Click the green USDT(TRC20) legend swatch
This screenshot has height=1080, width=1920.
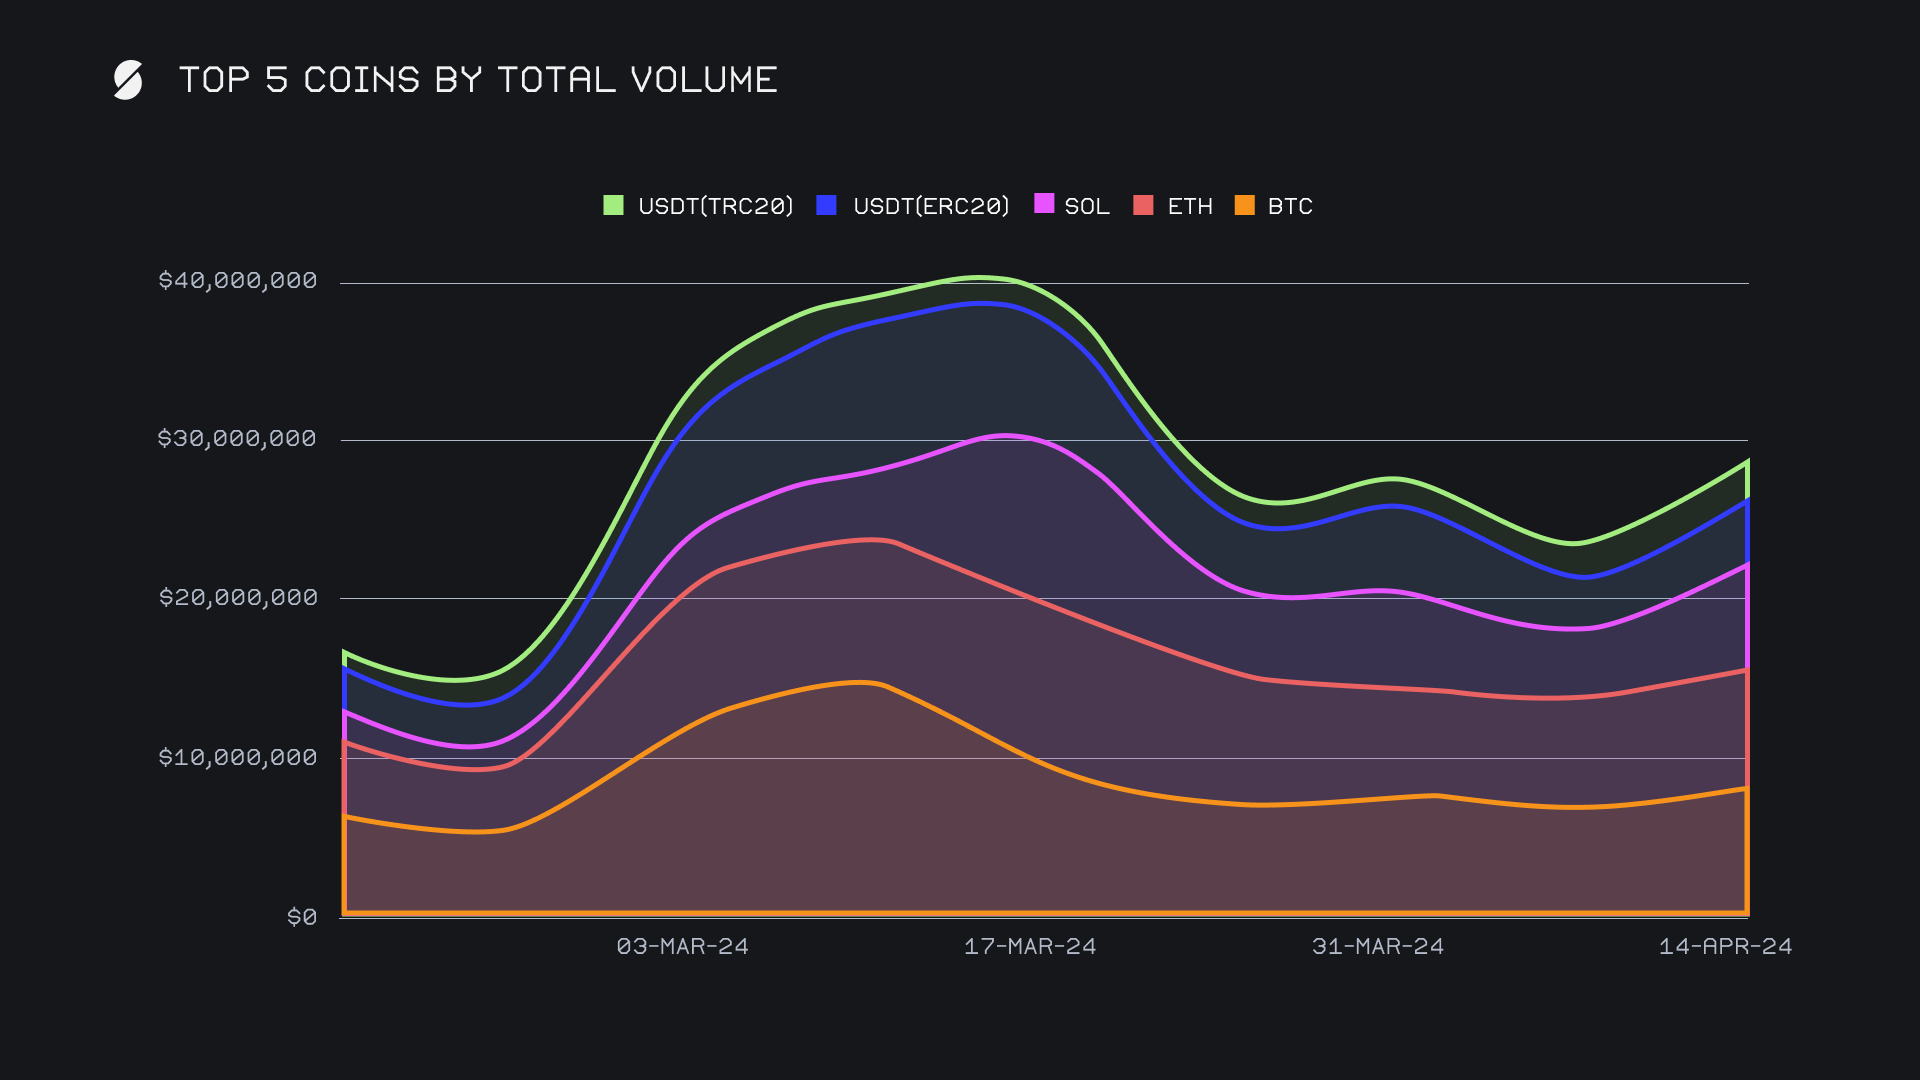click(613, 205)
